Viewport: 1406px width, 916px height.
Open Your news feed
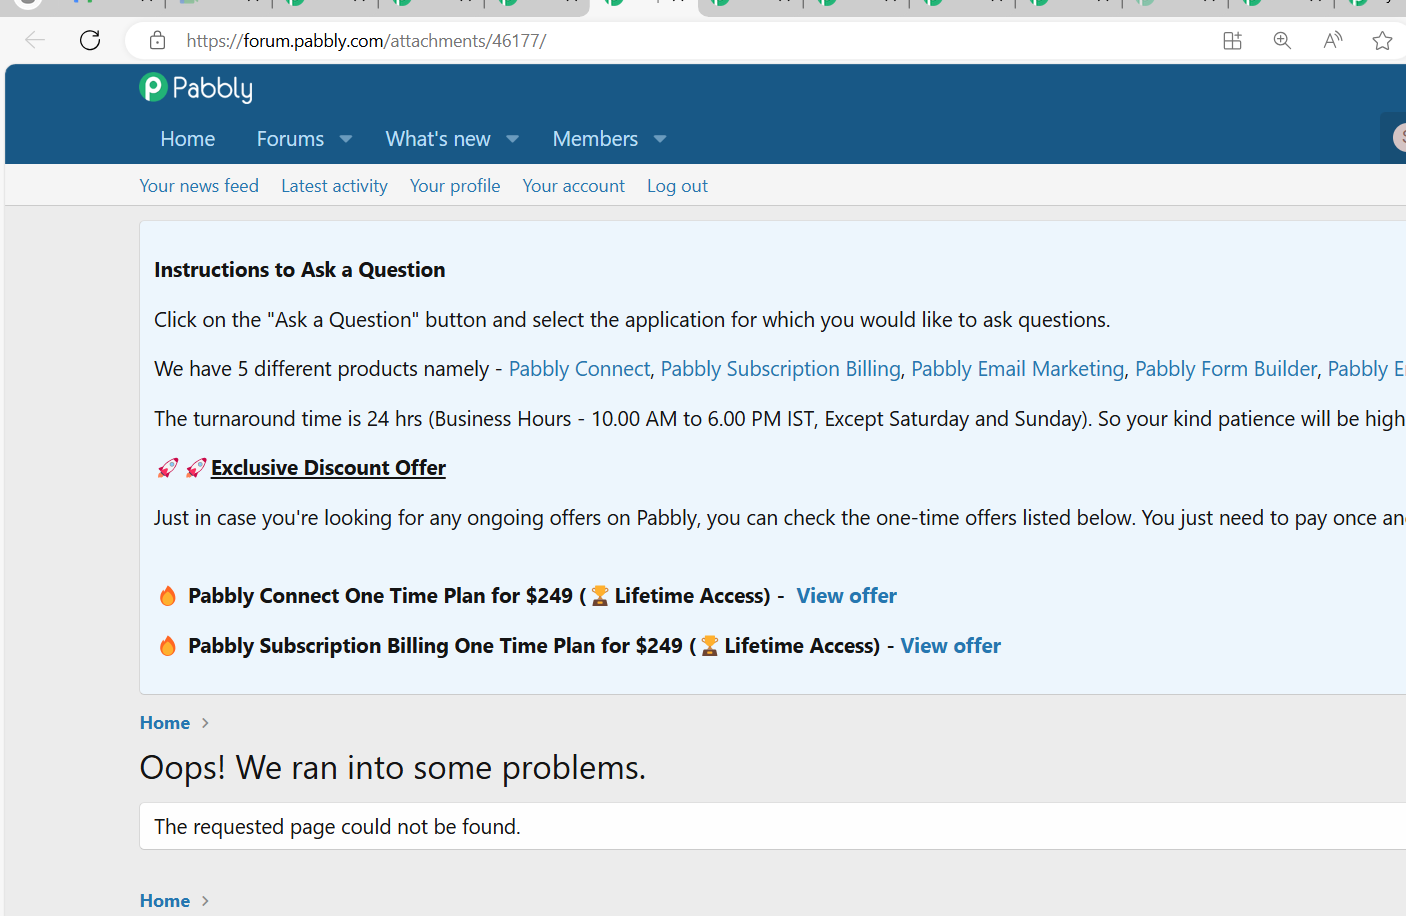click(x=199, y=186)
